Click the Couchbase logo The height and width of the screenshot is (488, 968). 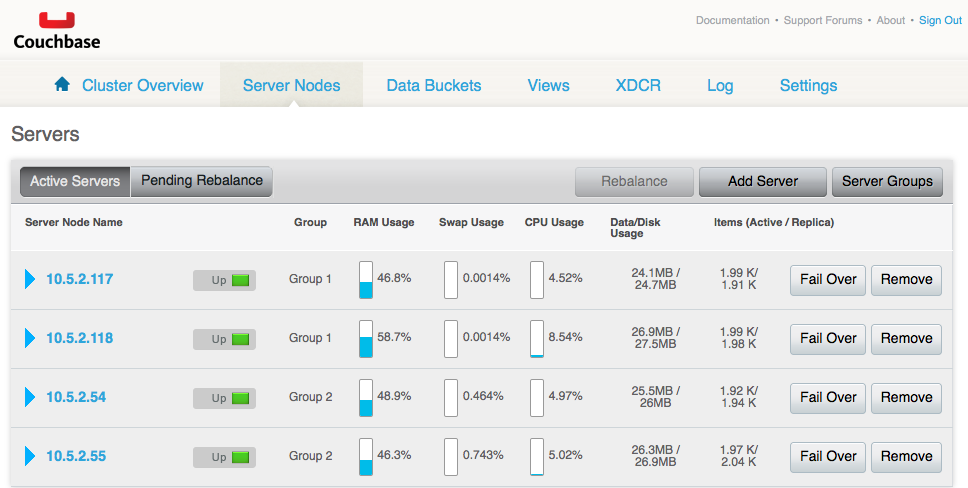57,30
